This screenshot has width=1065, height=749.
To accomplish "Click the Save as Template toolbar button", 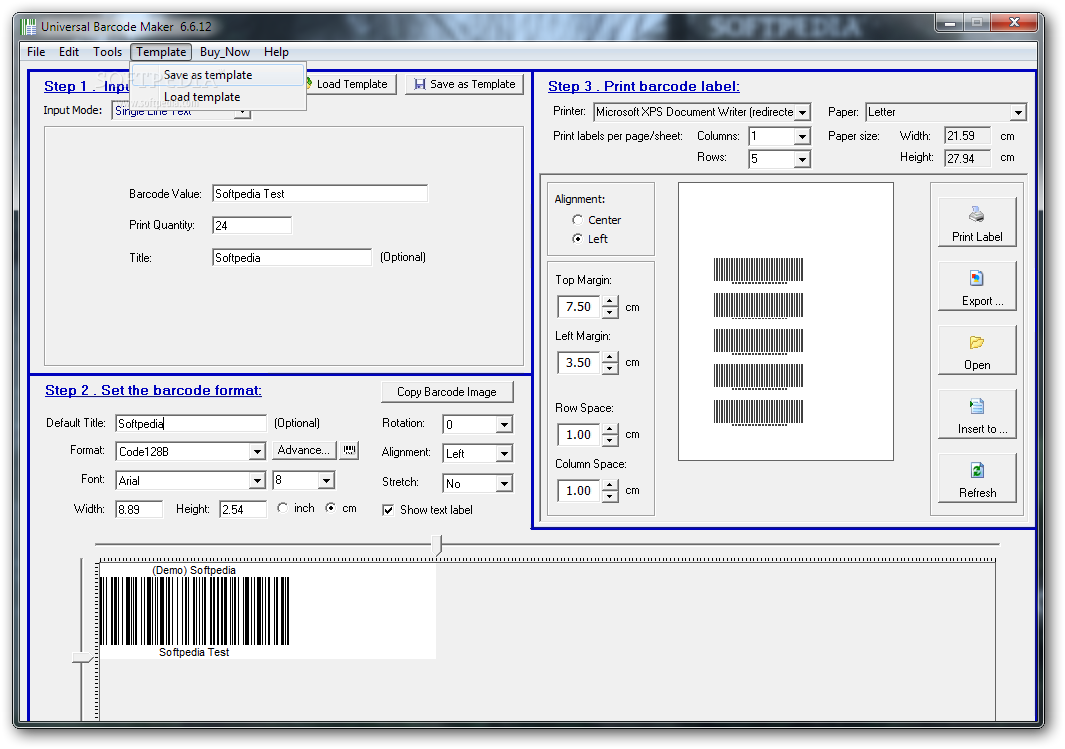I will (465, 84).
